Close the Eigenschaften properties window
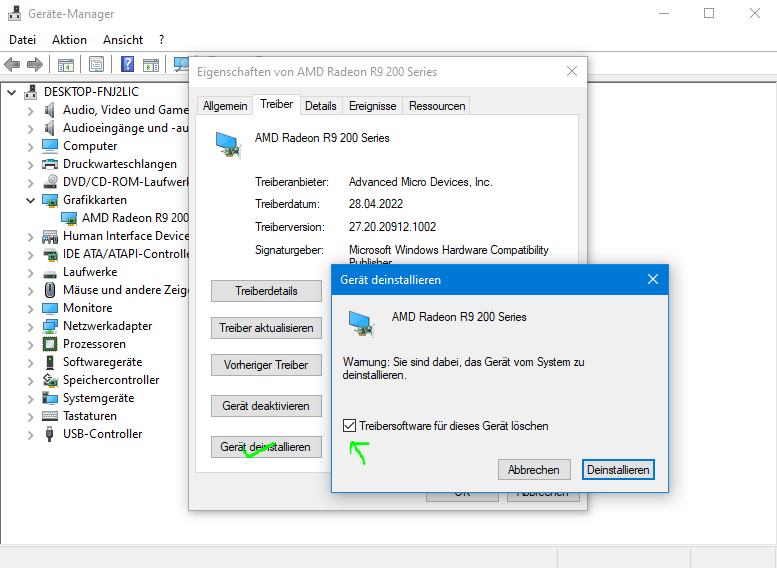Image resolution: width=777 pixels, height=568 pixels. (x=572, y=71)
